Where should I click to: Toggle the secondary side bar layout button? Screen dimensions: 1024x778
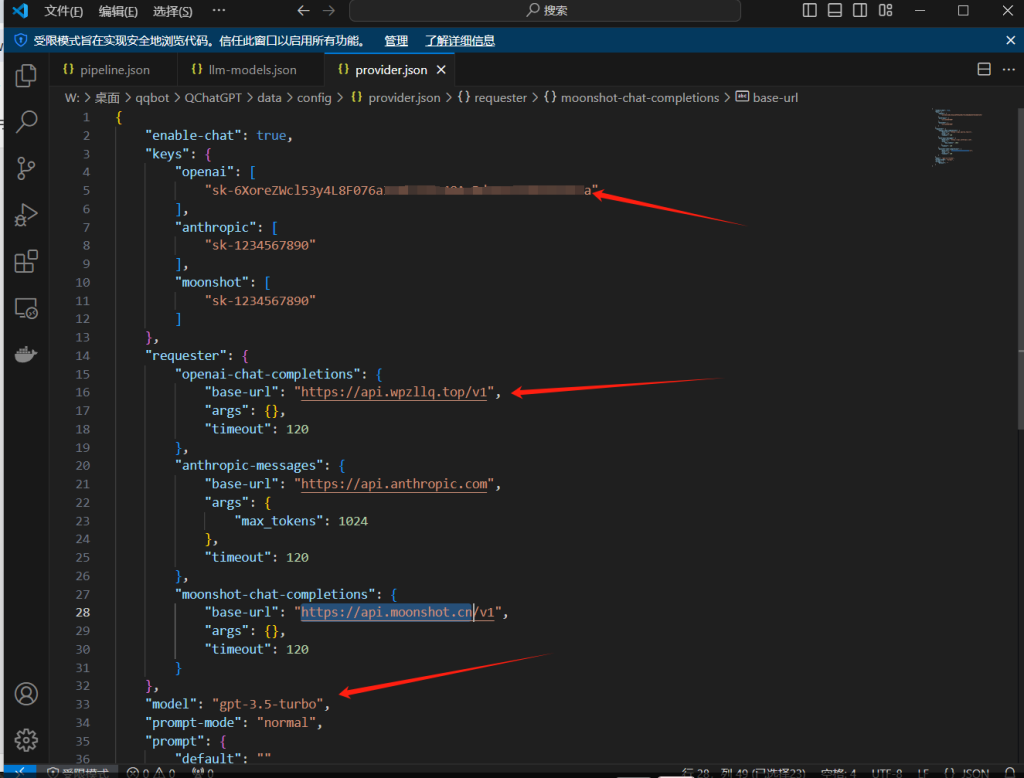tap(860, 11)
